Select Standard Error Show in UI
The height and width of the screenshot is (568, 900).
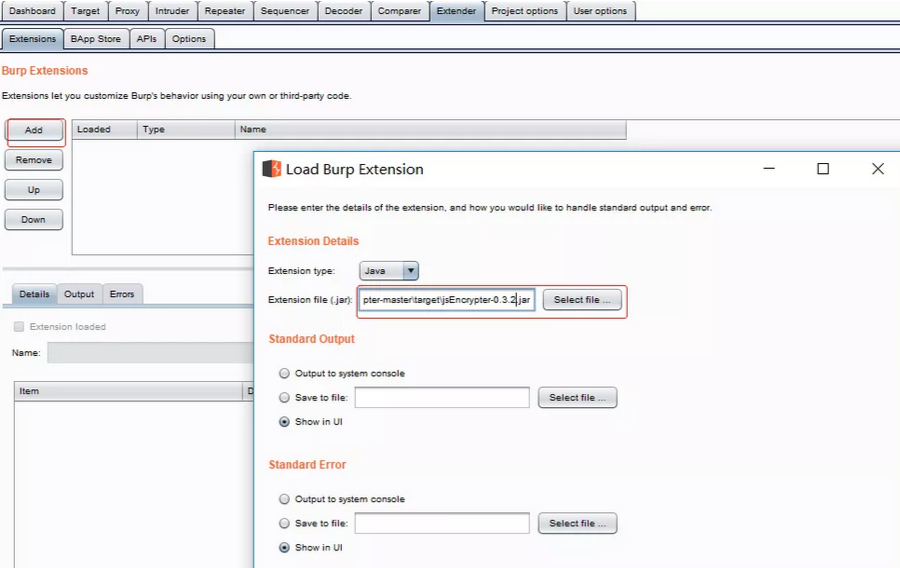(284, 547)
